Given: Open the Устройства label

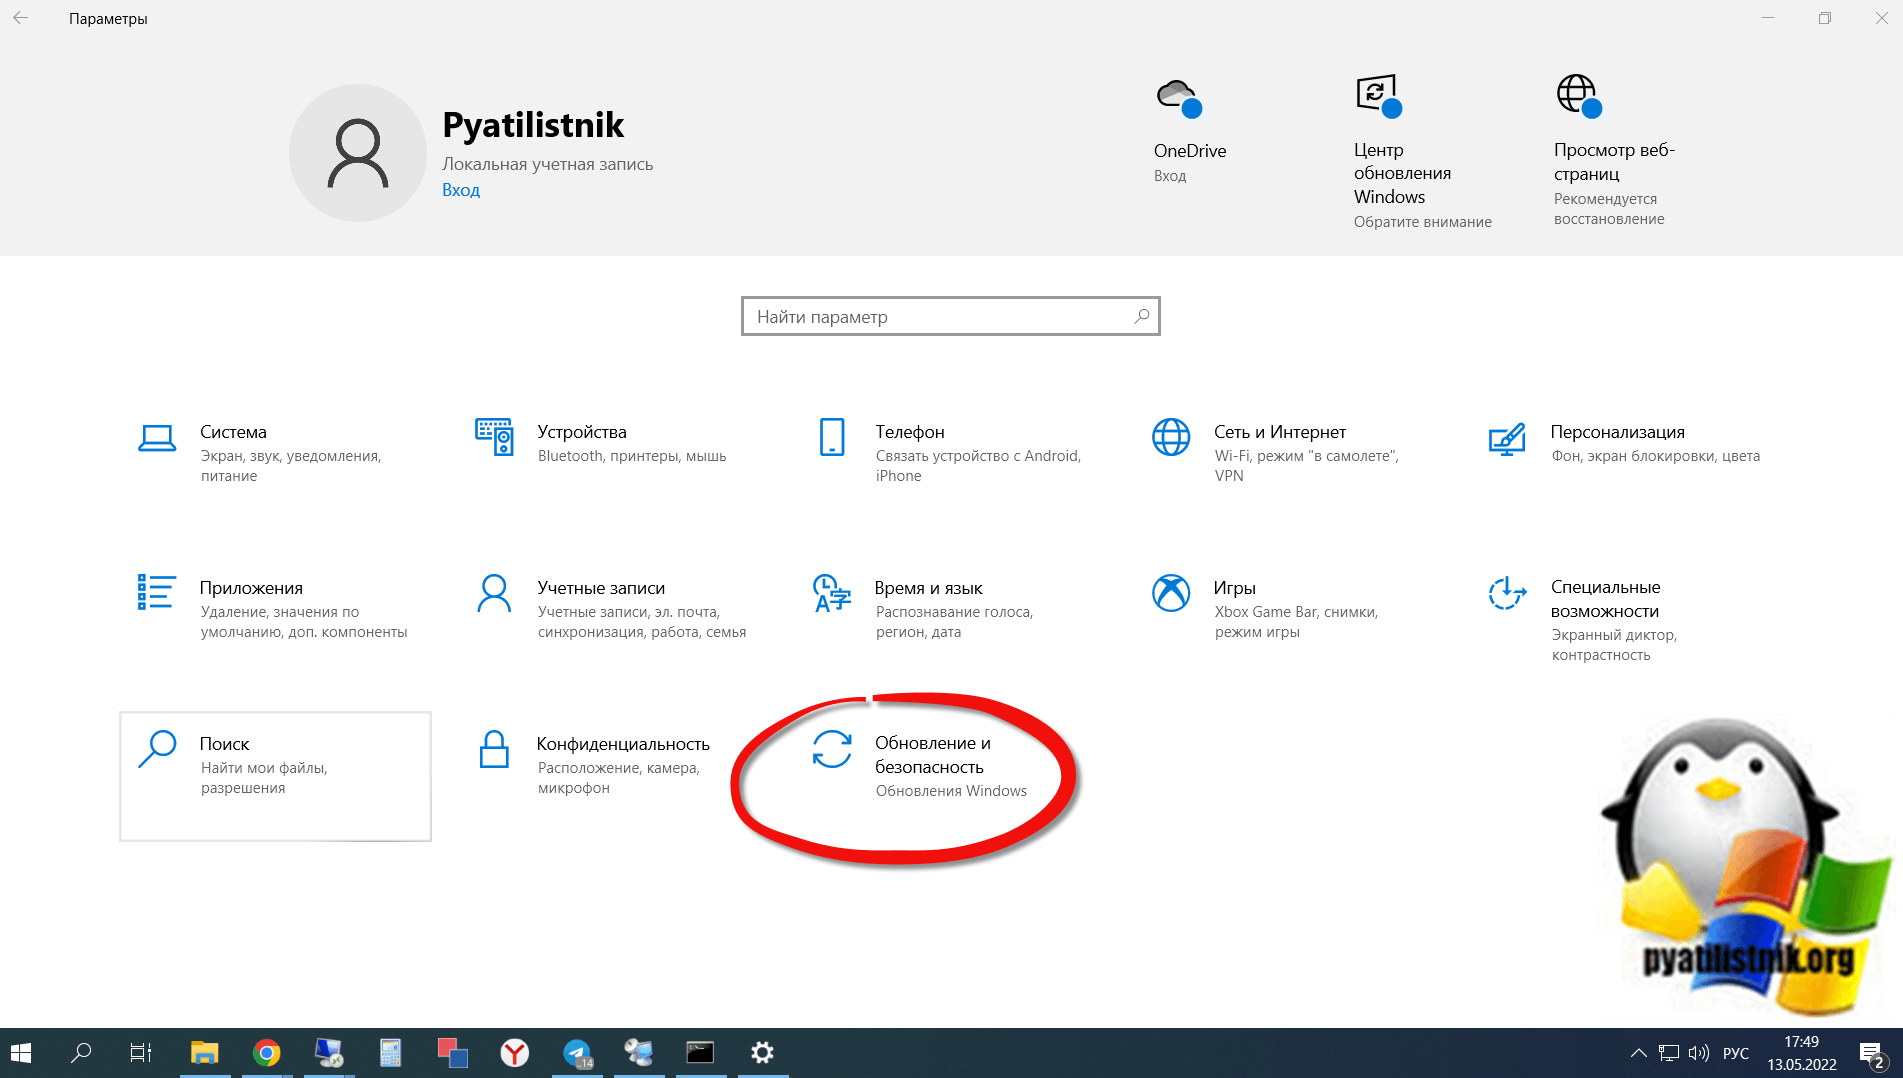Looking at the screenshot, I should point(582,432).
